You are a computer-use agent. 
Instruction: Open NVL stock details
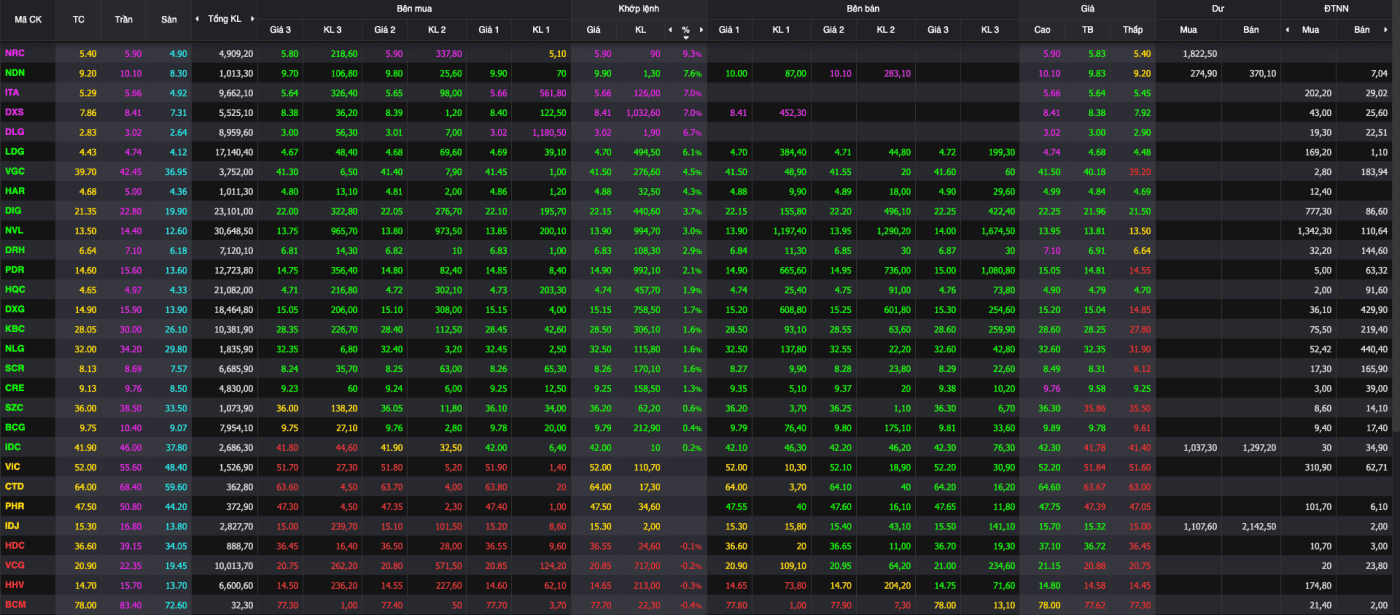pyautogui.click(x=14, y=230)
